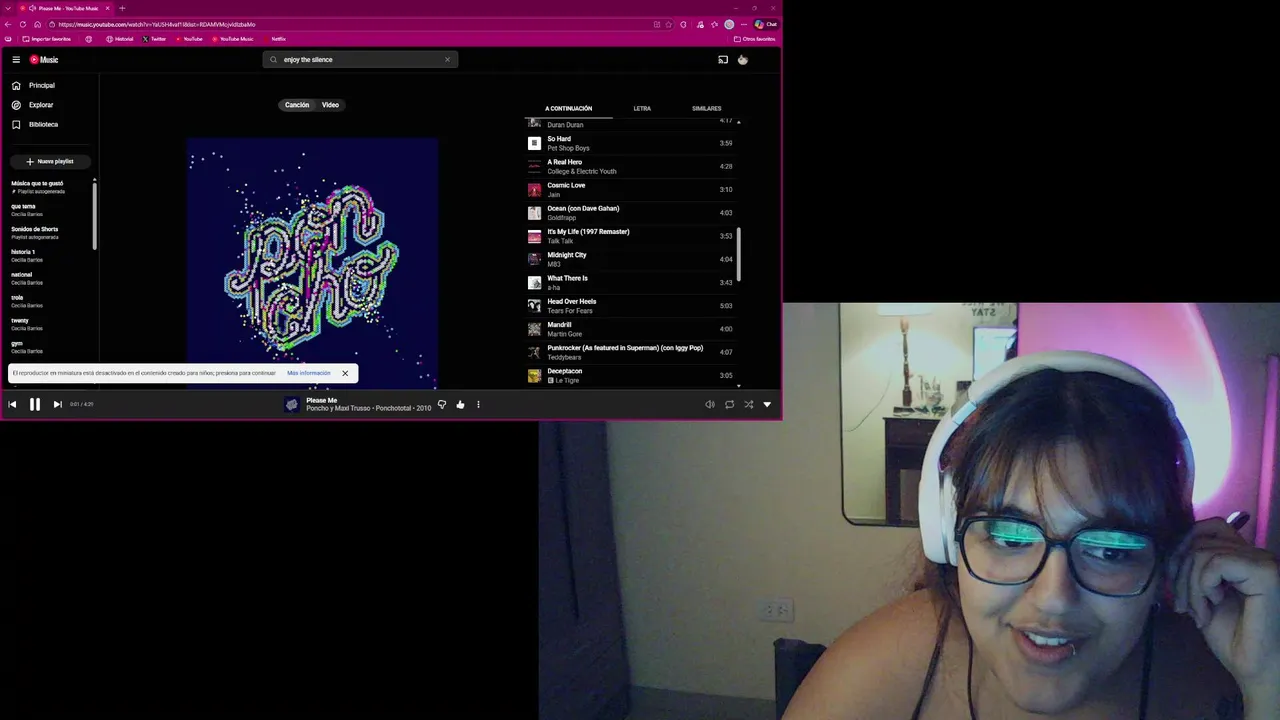This screenshot has width=1280, height=720.
Task: Create a Nueva playlist
Action: pyautogui.click(x=50, y=161)
